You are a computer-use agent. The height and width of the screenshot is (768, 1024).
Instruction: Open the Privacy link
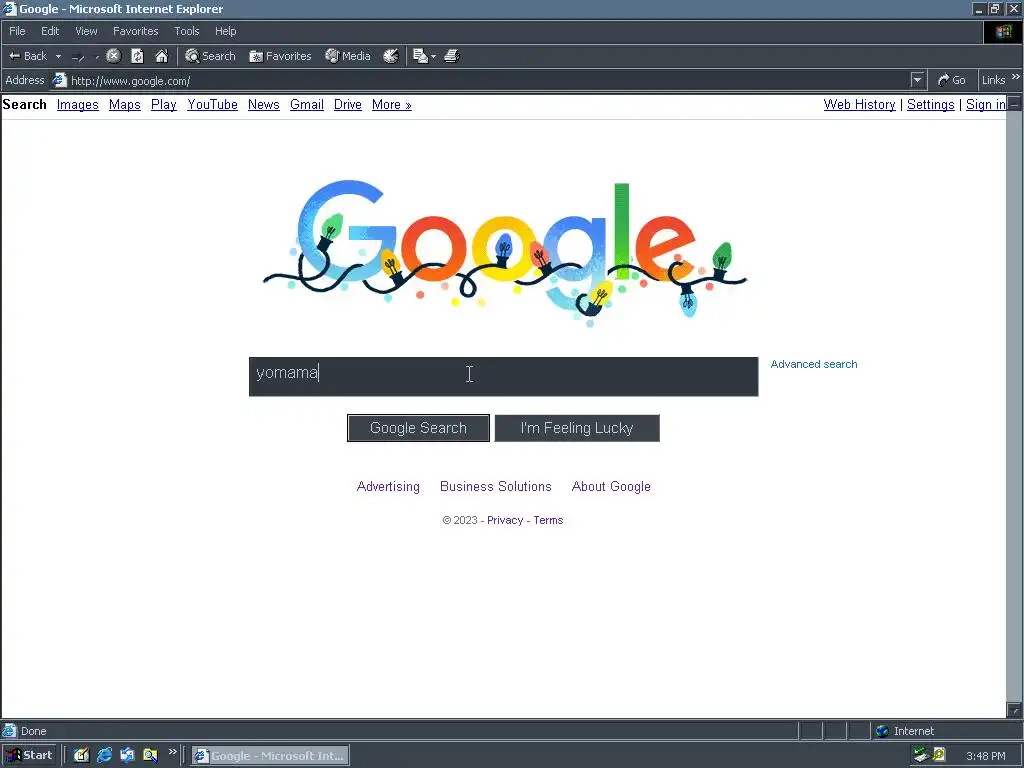505,520
